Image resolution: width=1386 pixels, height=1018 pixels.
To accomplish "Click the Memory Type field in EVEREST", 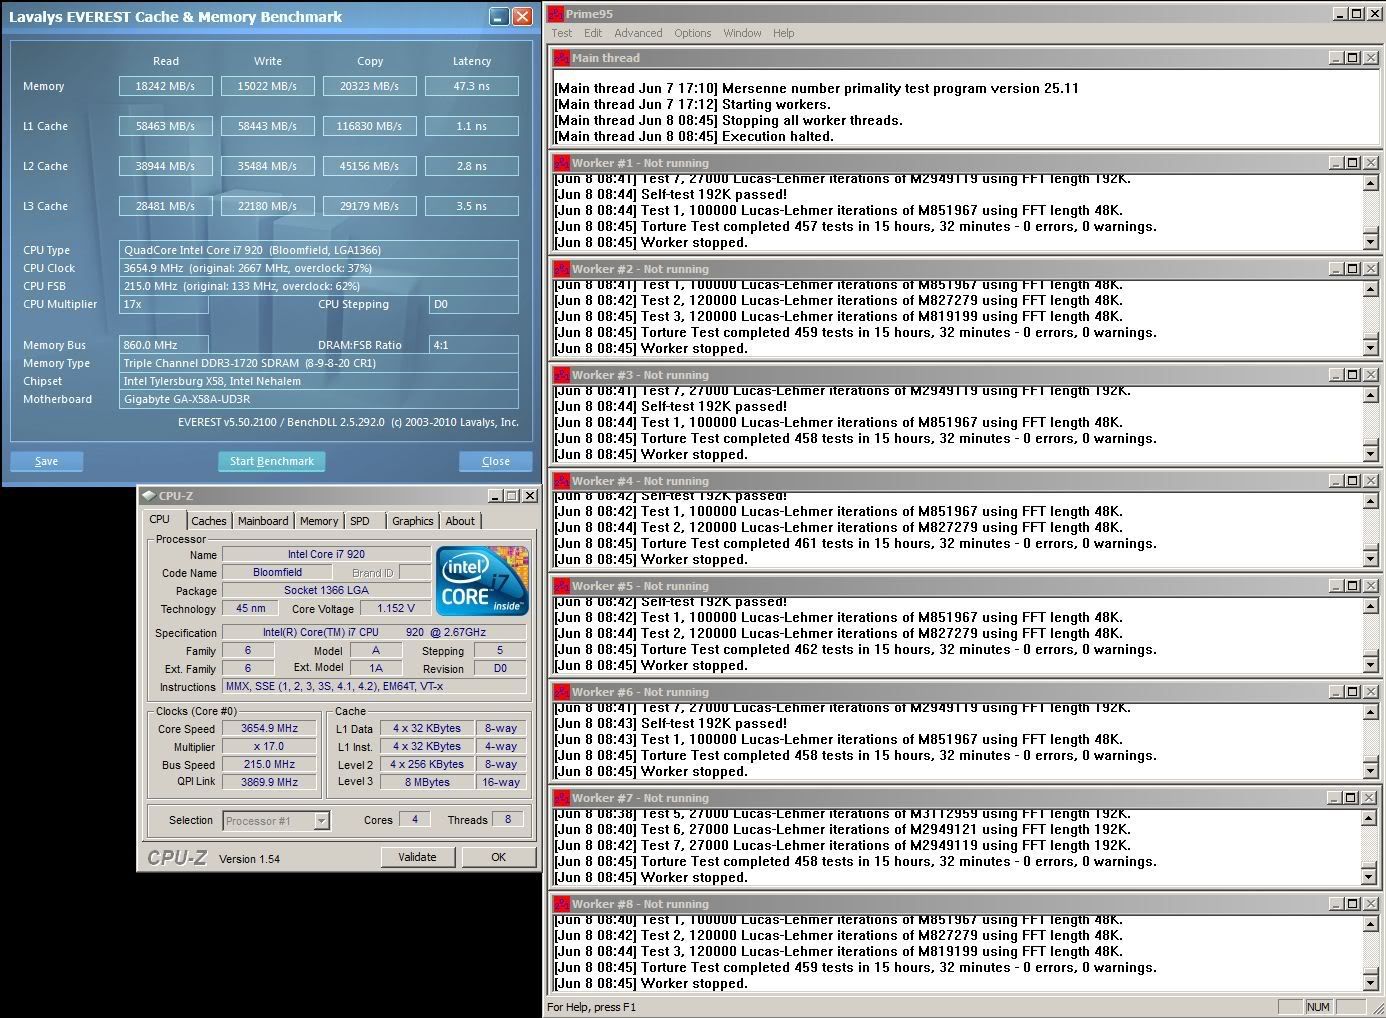I will [319, 363].
